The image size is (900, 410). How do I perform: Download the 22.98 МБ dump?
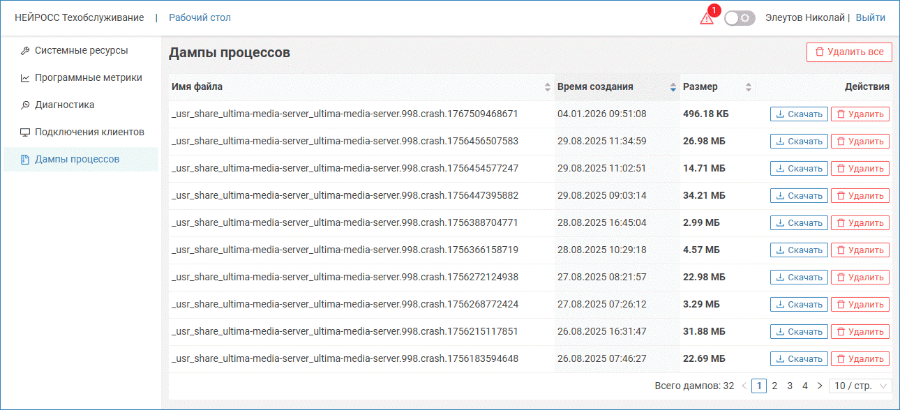(799, 277)
